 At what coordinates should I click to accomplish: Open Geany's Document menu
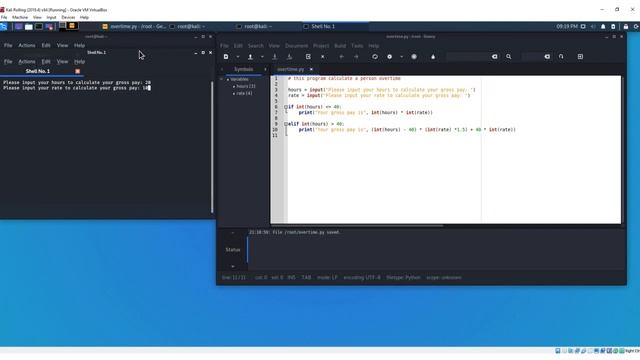coord(296,46)
